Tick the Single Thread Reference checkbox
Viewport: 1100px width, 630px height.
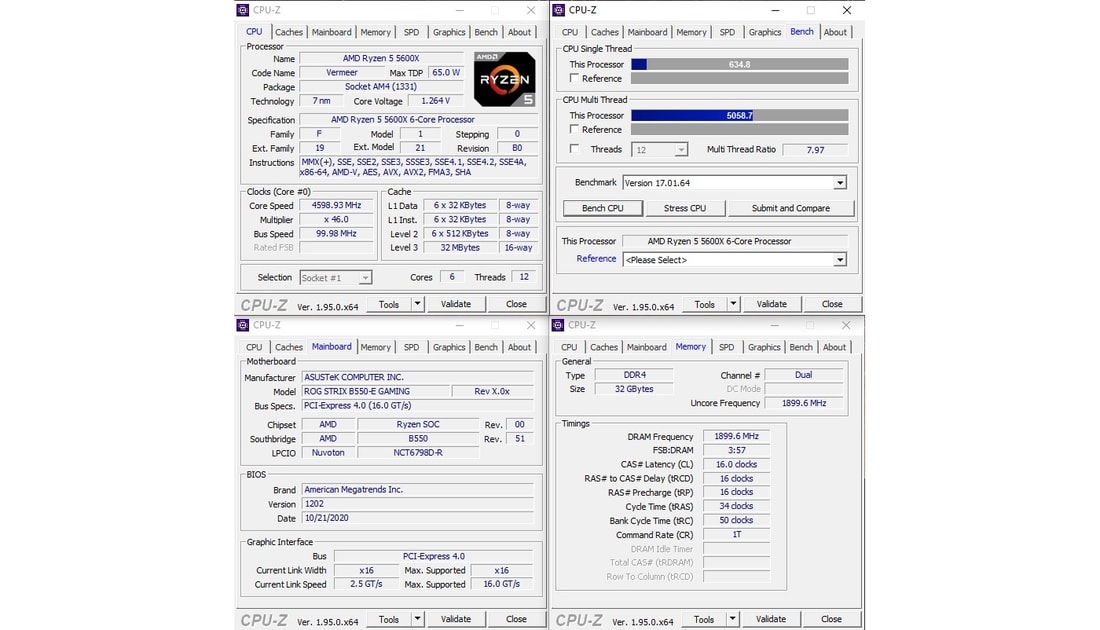point(575,78)
